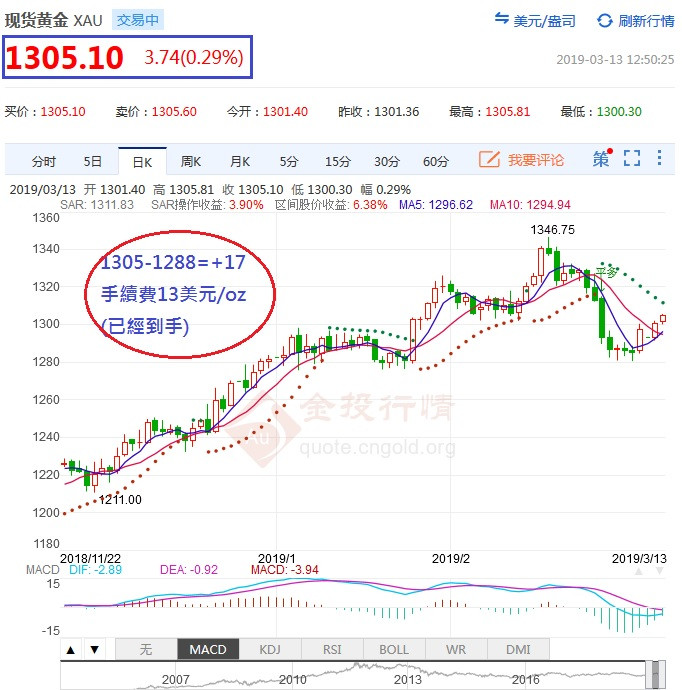
Task: Click the DEA: -0.92 readout
Action: pyautogui.click(x=189, y=570)
